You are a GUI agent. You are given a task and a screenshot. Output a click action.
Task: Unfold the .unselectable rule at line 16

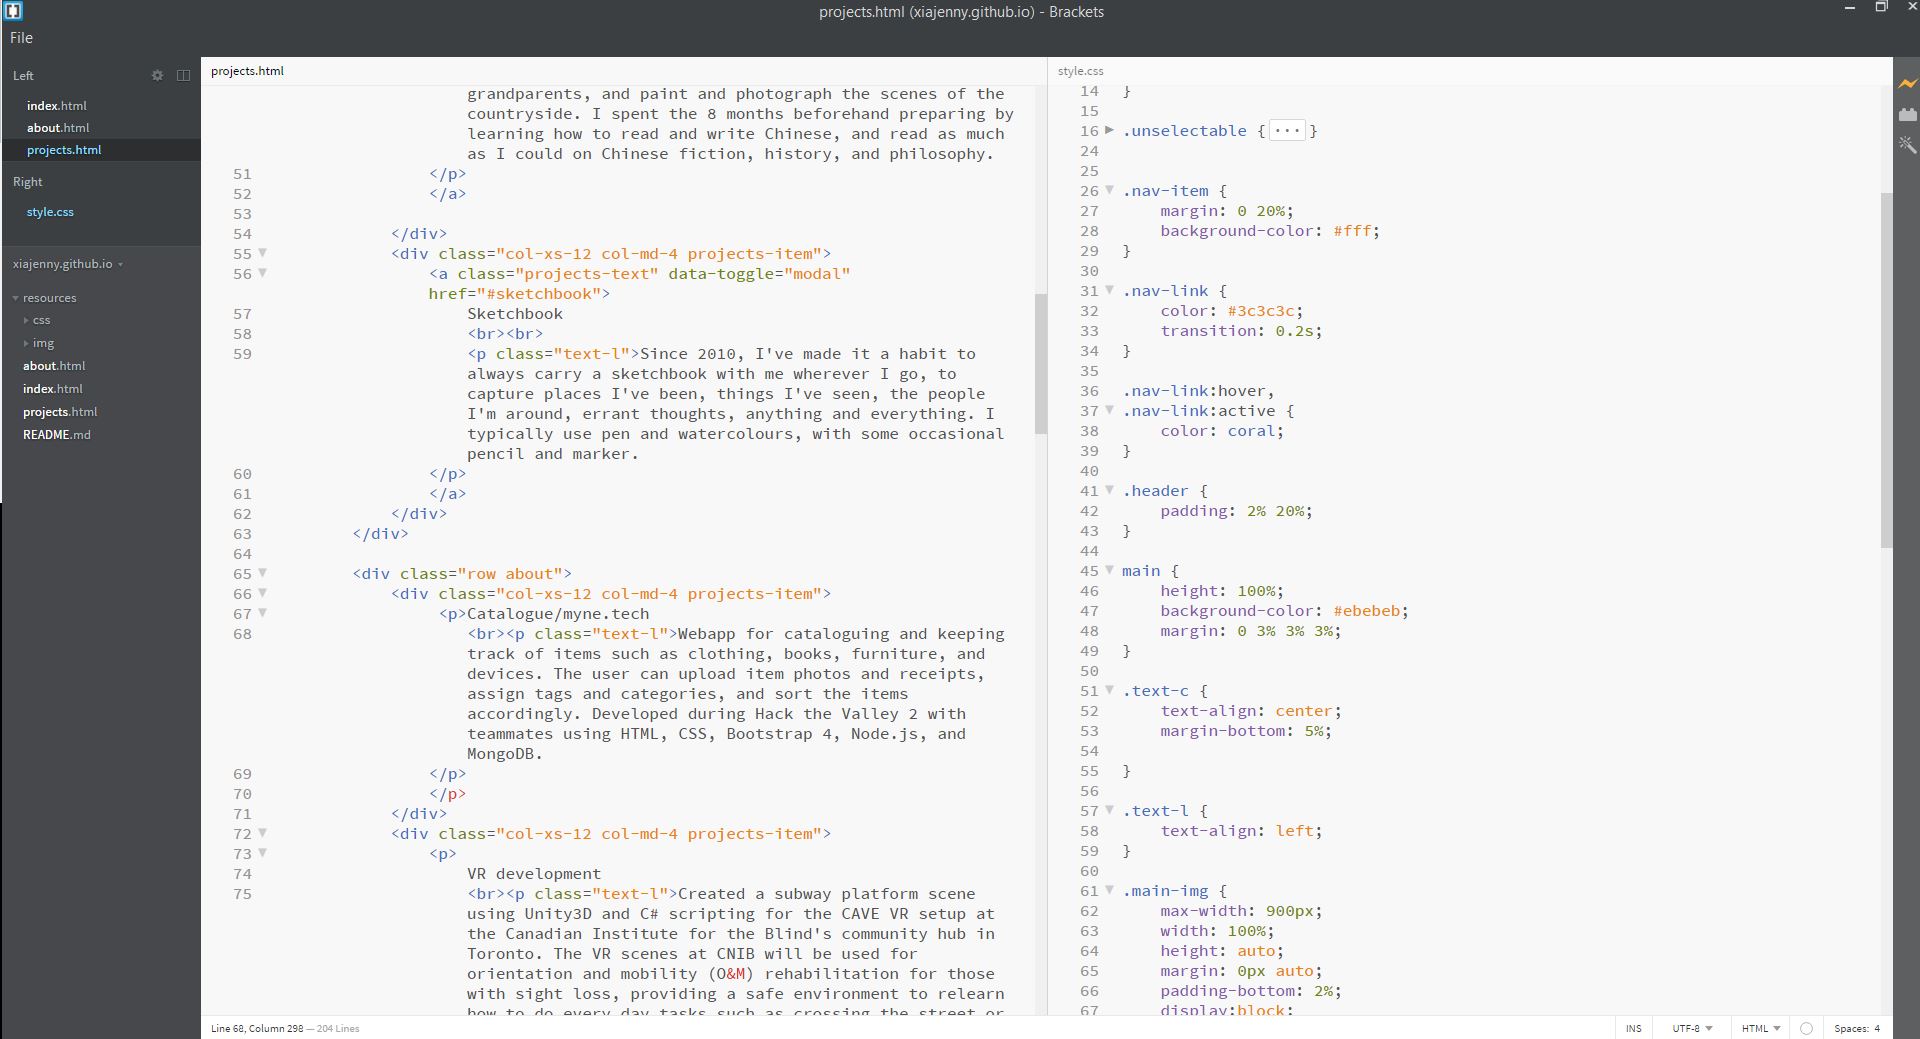[x=1109, y=130]
